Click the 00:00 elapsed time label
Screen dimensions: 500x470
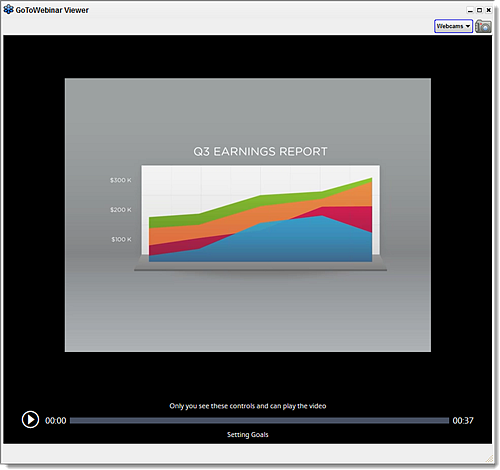coord(56,421)
